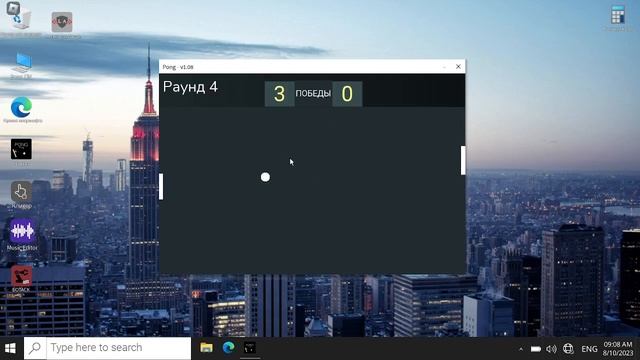This screenshot has height=360, width=640.
Task: Launch Microsoft Edge from the taskbar
Action: click(x=228, y=348)
